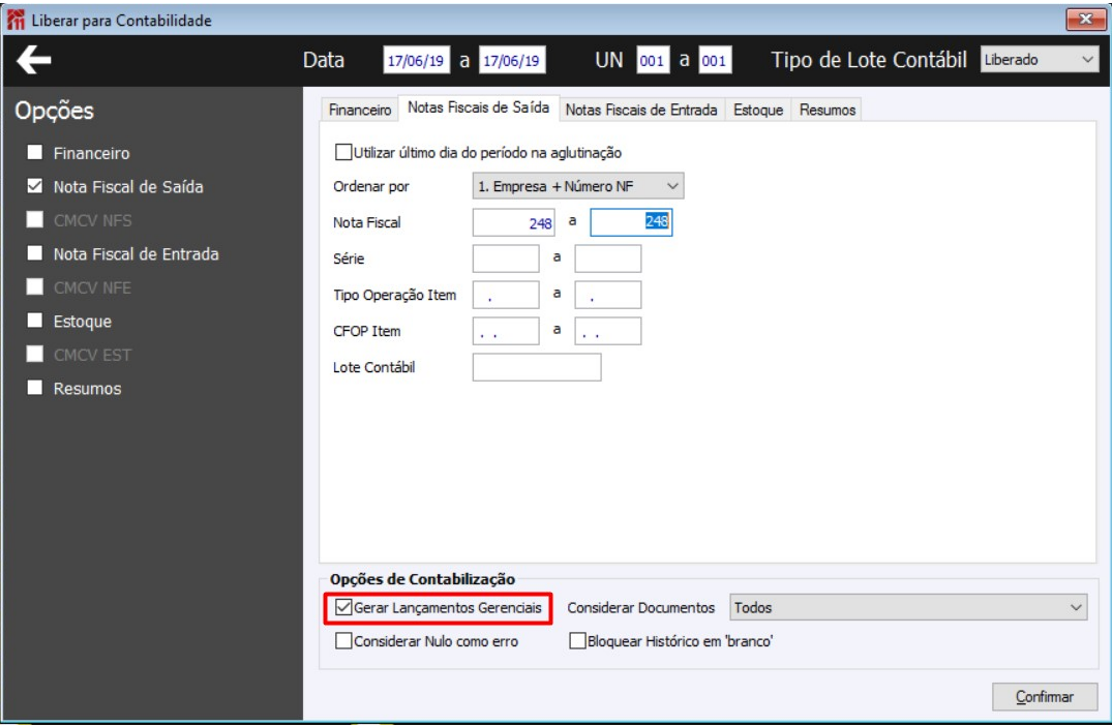Viewport: 1112px width, 727px height.
Task: Toggle the CMCV NFS checkbox
Action: 35,220
